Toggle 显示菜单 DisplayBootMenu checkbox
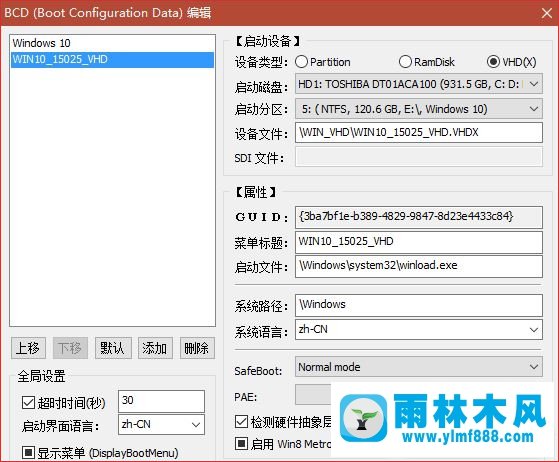 tap(28, 453)
